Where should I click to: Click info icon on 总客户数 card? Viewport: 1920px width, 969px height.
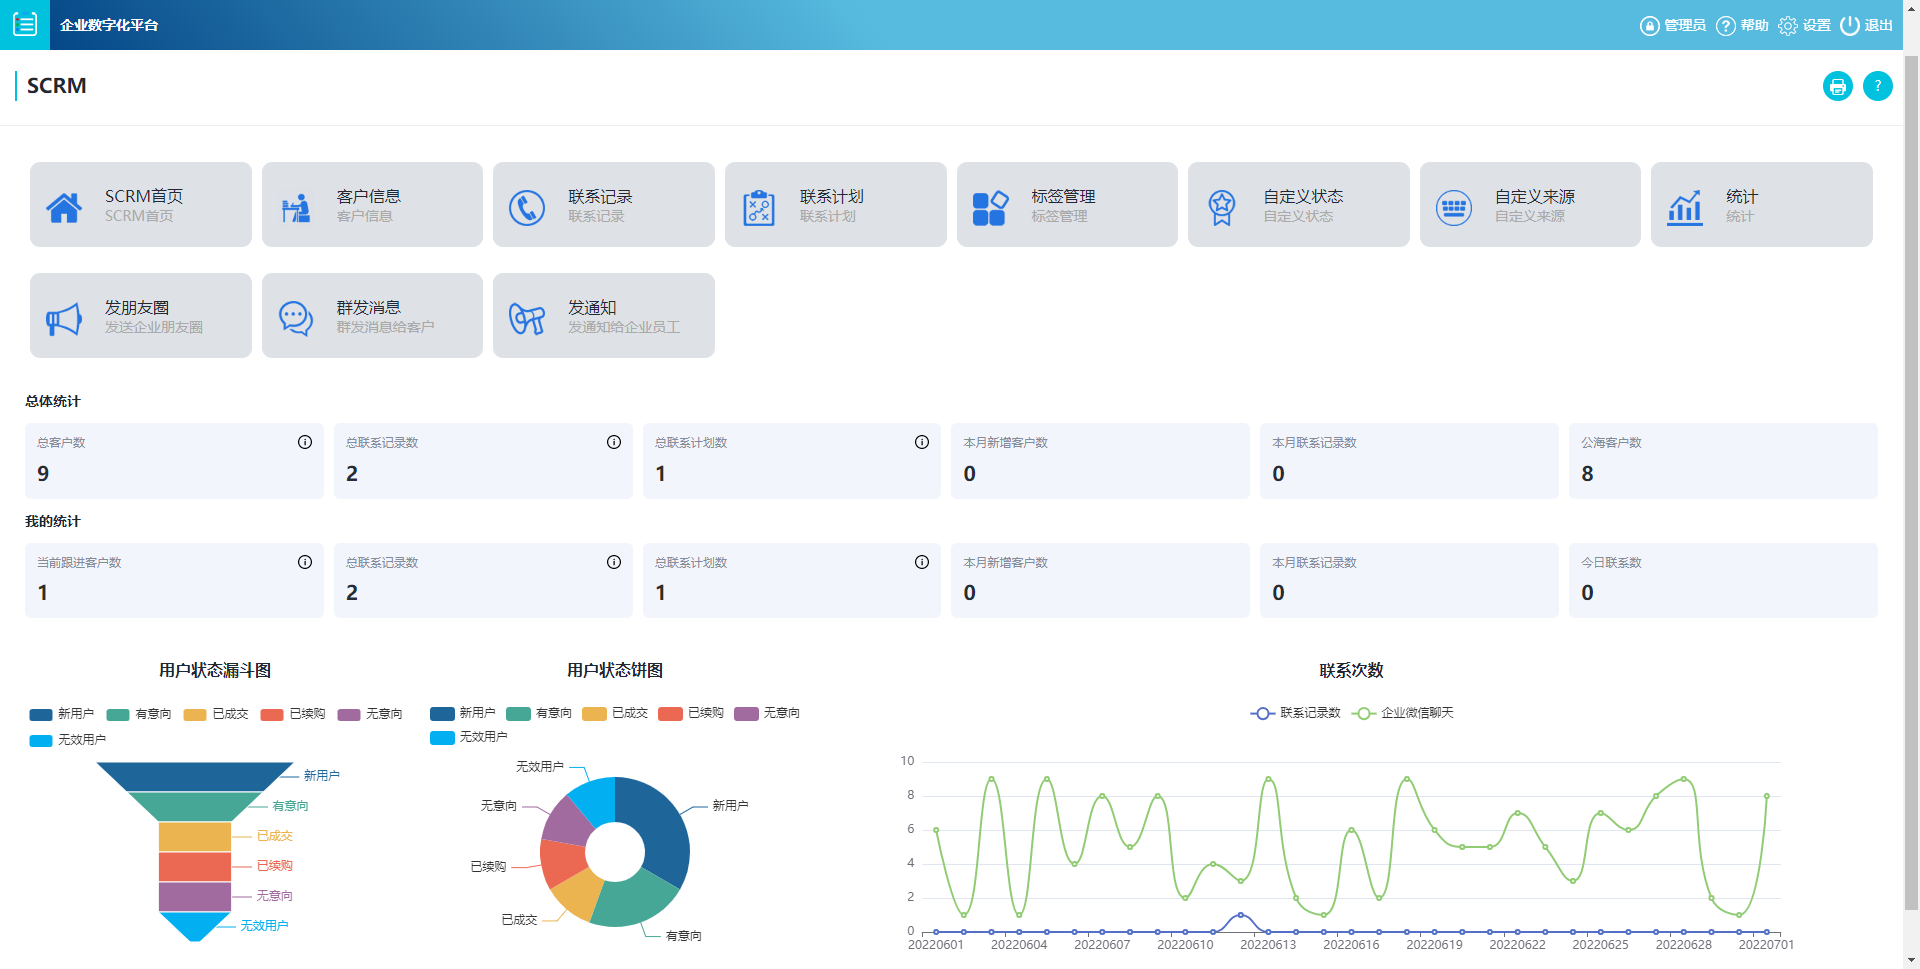[x=305, y=442]
